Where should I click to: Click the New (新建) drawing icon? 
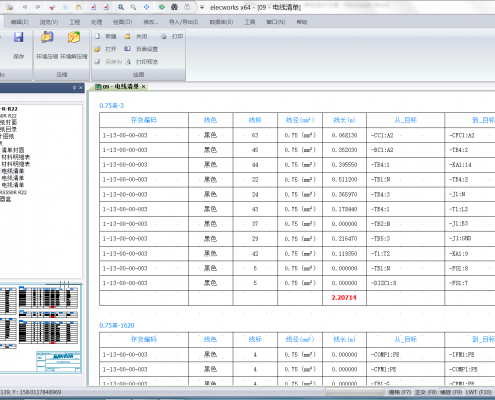pyautogui.click(x=97, y=36)
